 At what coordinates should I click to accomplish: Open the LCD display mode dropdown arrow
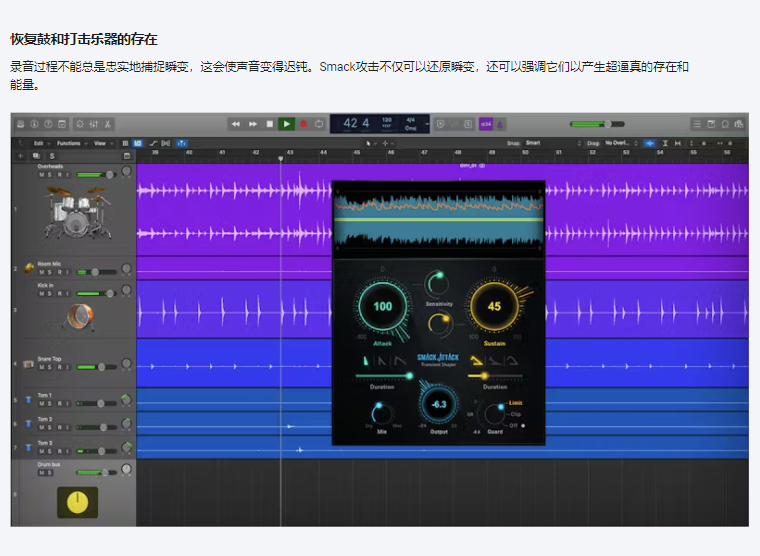(427, 124)
